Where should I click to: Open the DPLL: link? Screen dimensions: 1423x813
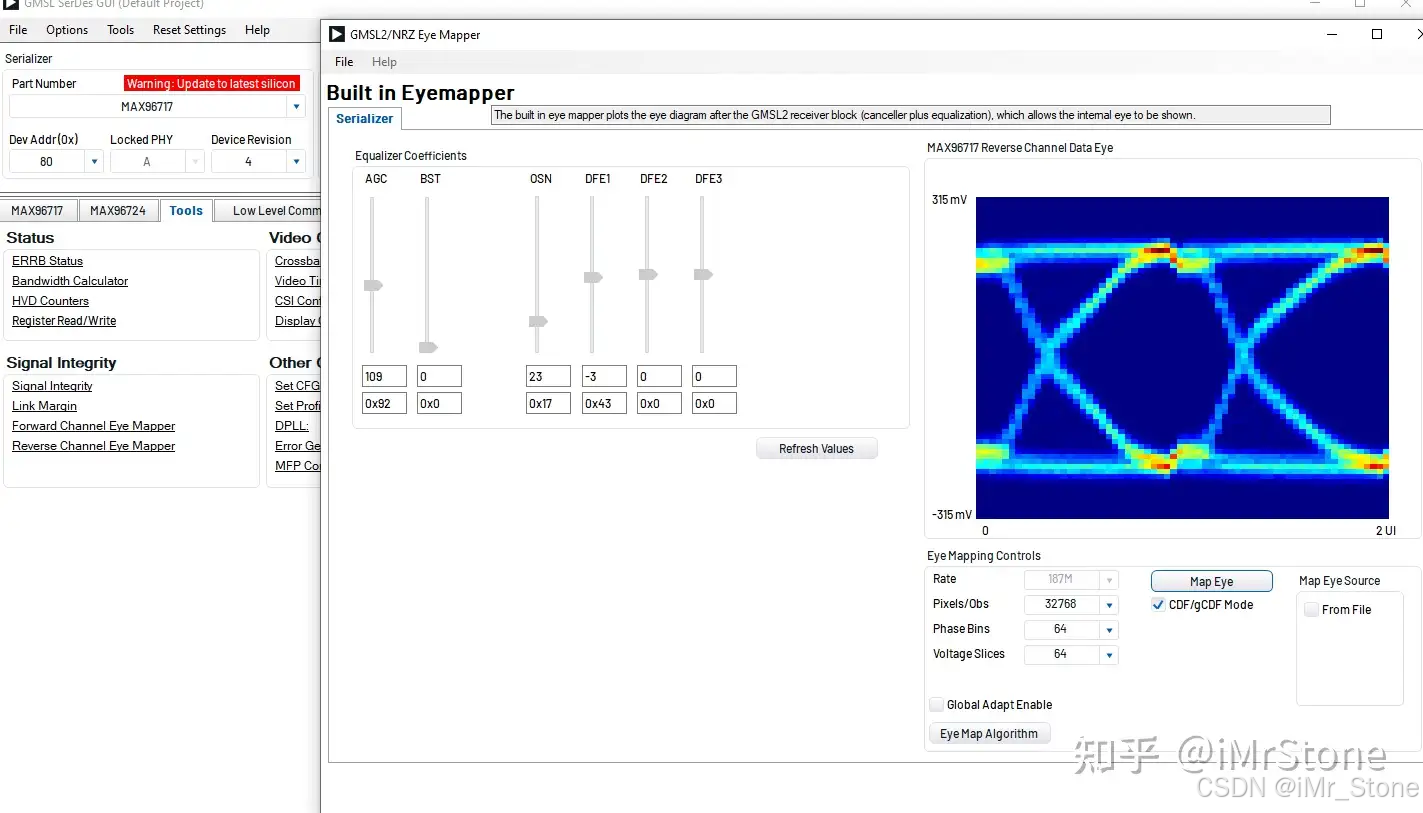(x=292, y=426)
